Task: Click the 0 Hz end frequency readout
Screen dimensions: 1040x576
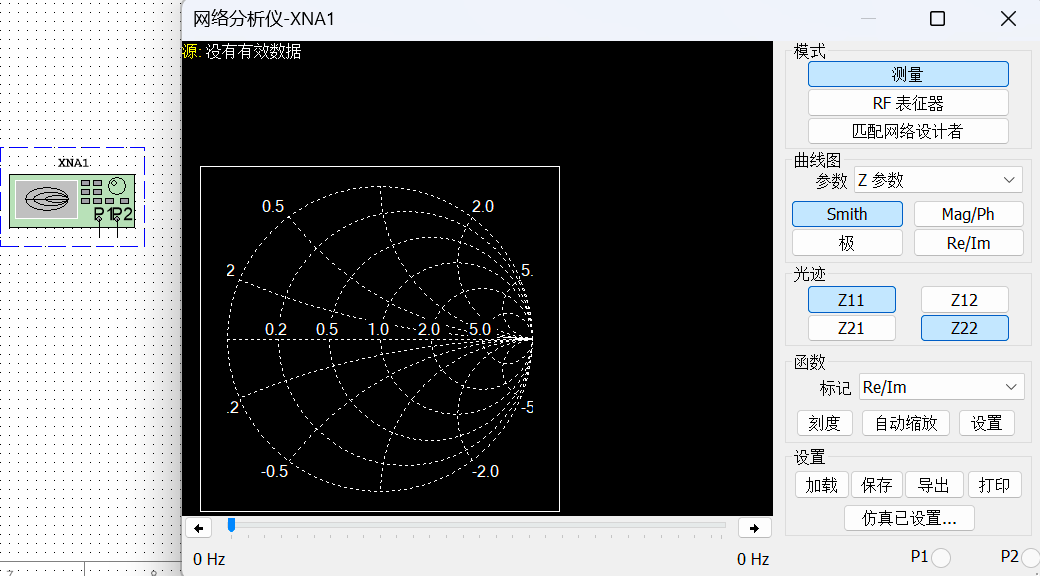Action: (x=753, y=559)
